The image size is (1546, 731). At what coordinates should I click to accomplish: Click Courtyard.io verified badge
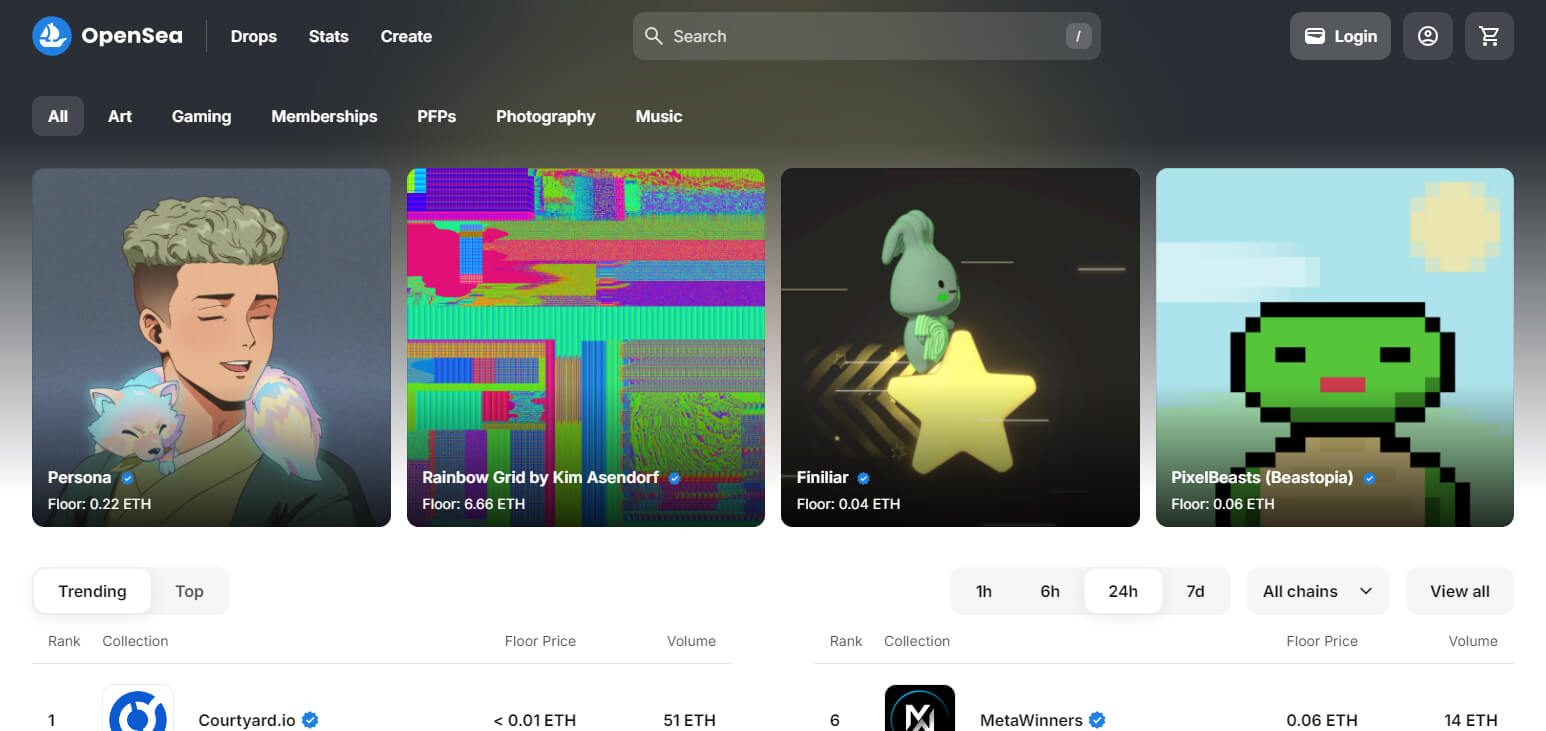(310, 720)
